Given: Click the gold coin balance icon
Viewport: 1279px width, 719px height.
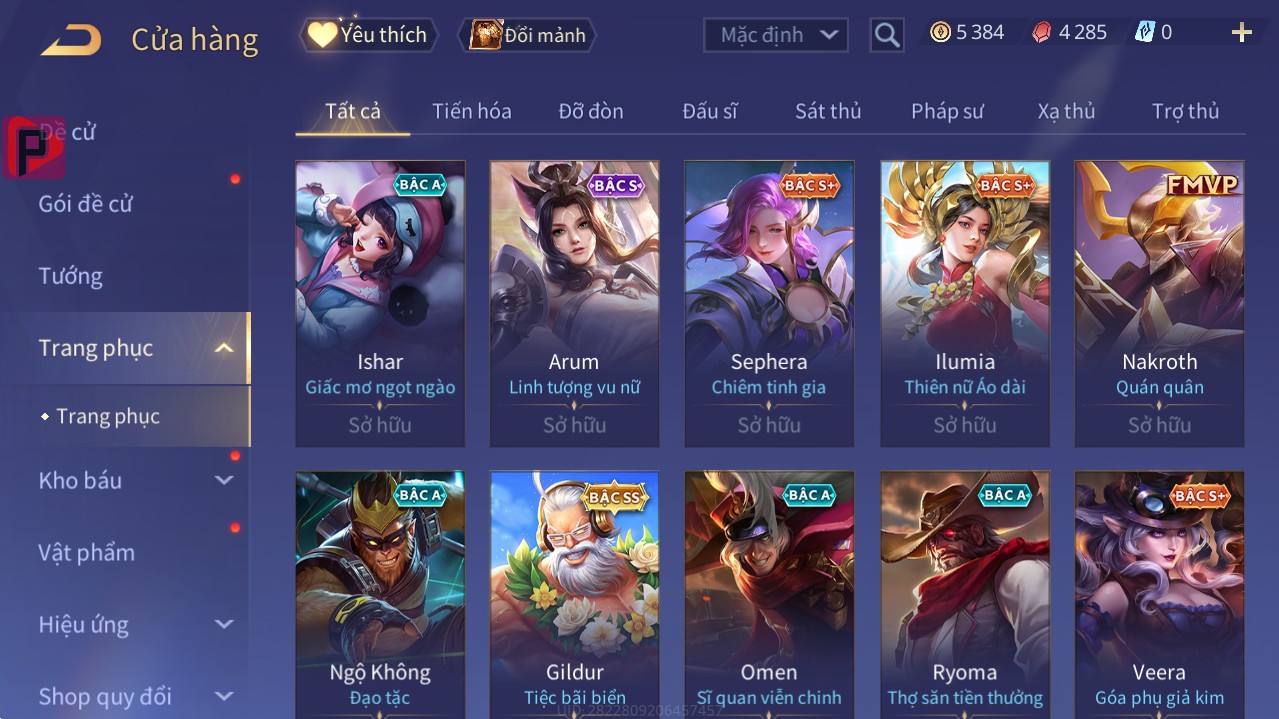Looking at the screenshot, I should pyautogui.click(x=940, y=32).
